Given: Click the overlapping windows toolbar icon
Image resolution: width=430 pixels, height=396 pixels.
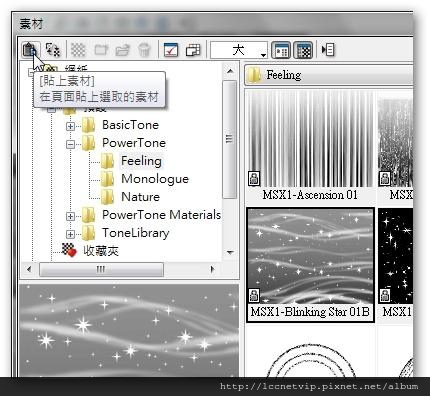Looking at the screenshot, I should tap(193, 50).
